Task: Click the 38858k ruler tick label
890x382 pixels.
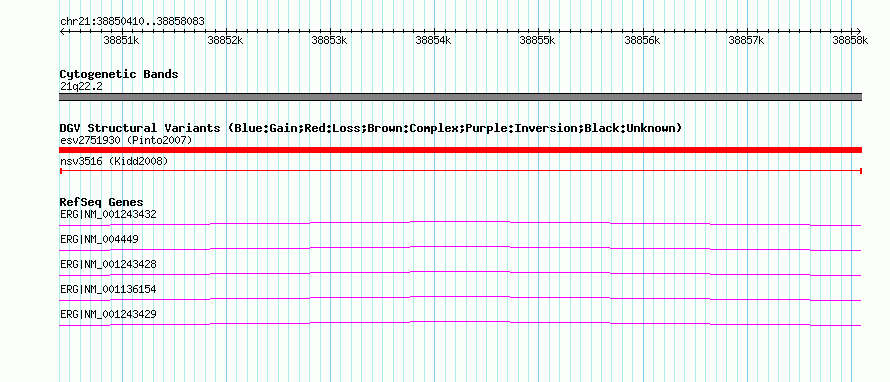Action: pyautogui.click(x=850, y=40)
